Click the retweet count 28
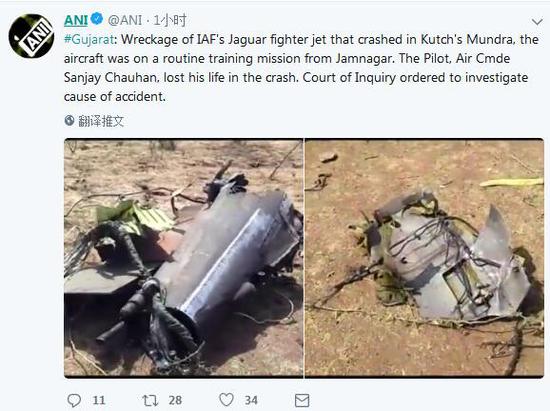Screen dimensions: 550x411 coord(175,400)
